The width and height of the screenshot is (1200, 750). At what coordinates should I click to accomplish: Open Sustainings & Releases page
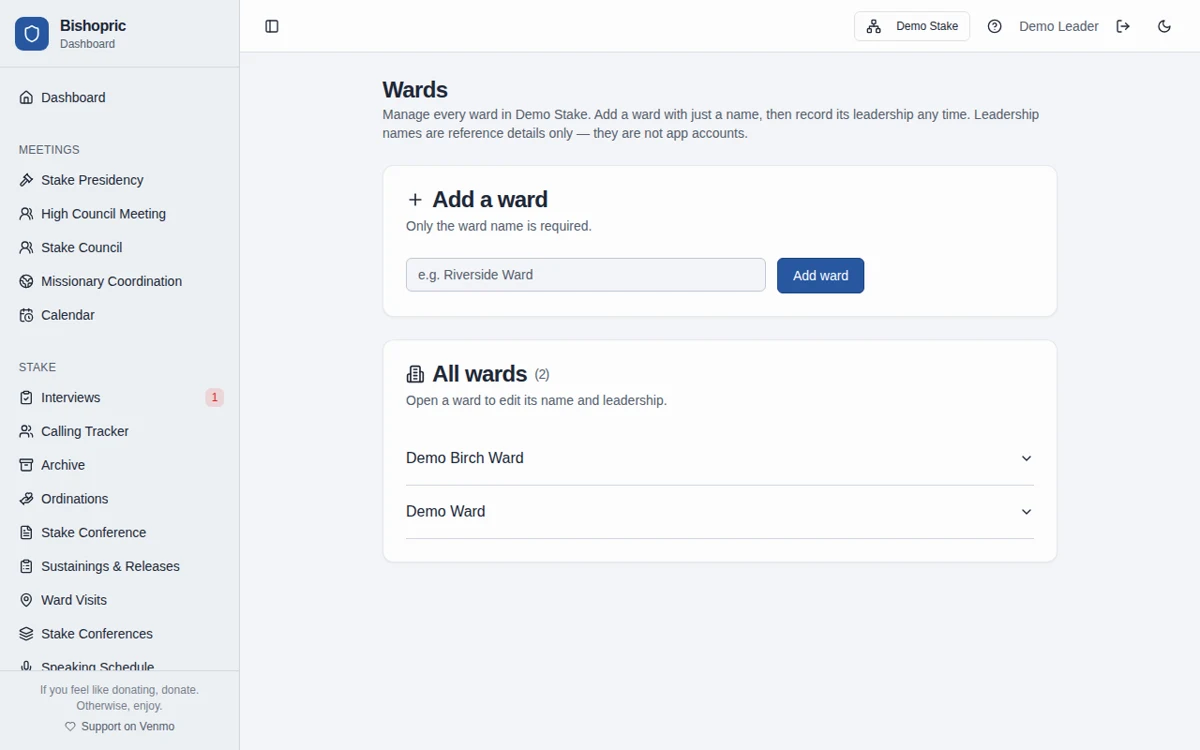click(x=120, y=566)
